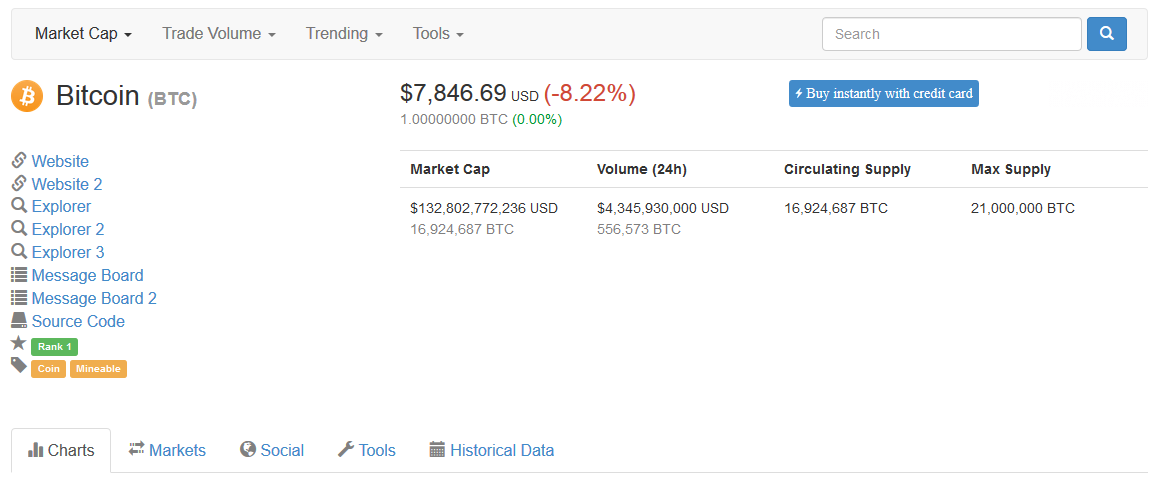This screenshot has height=483, width=1156.
Task: Click the magnifier icon beside Explorer
Action: (19, 206)
